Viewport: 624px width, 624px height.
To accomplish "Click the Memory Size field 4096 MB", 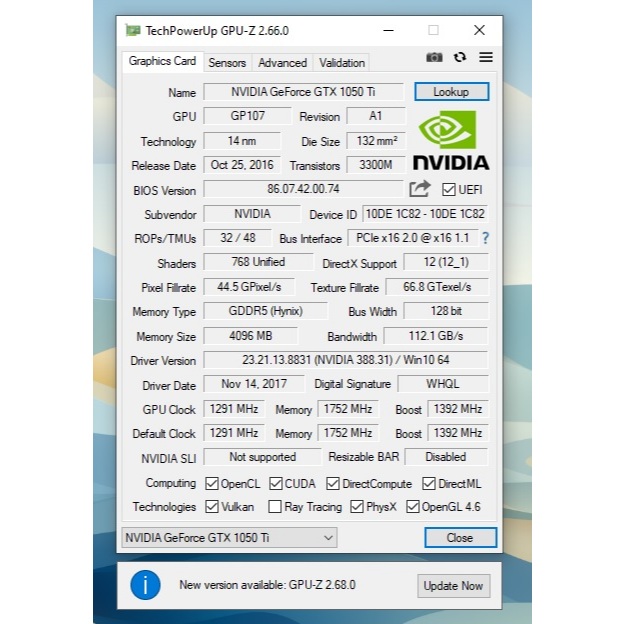I will (251, 336).
